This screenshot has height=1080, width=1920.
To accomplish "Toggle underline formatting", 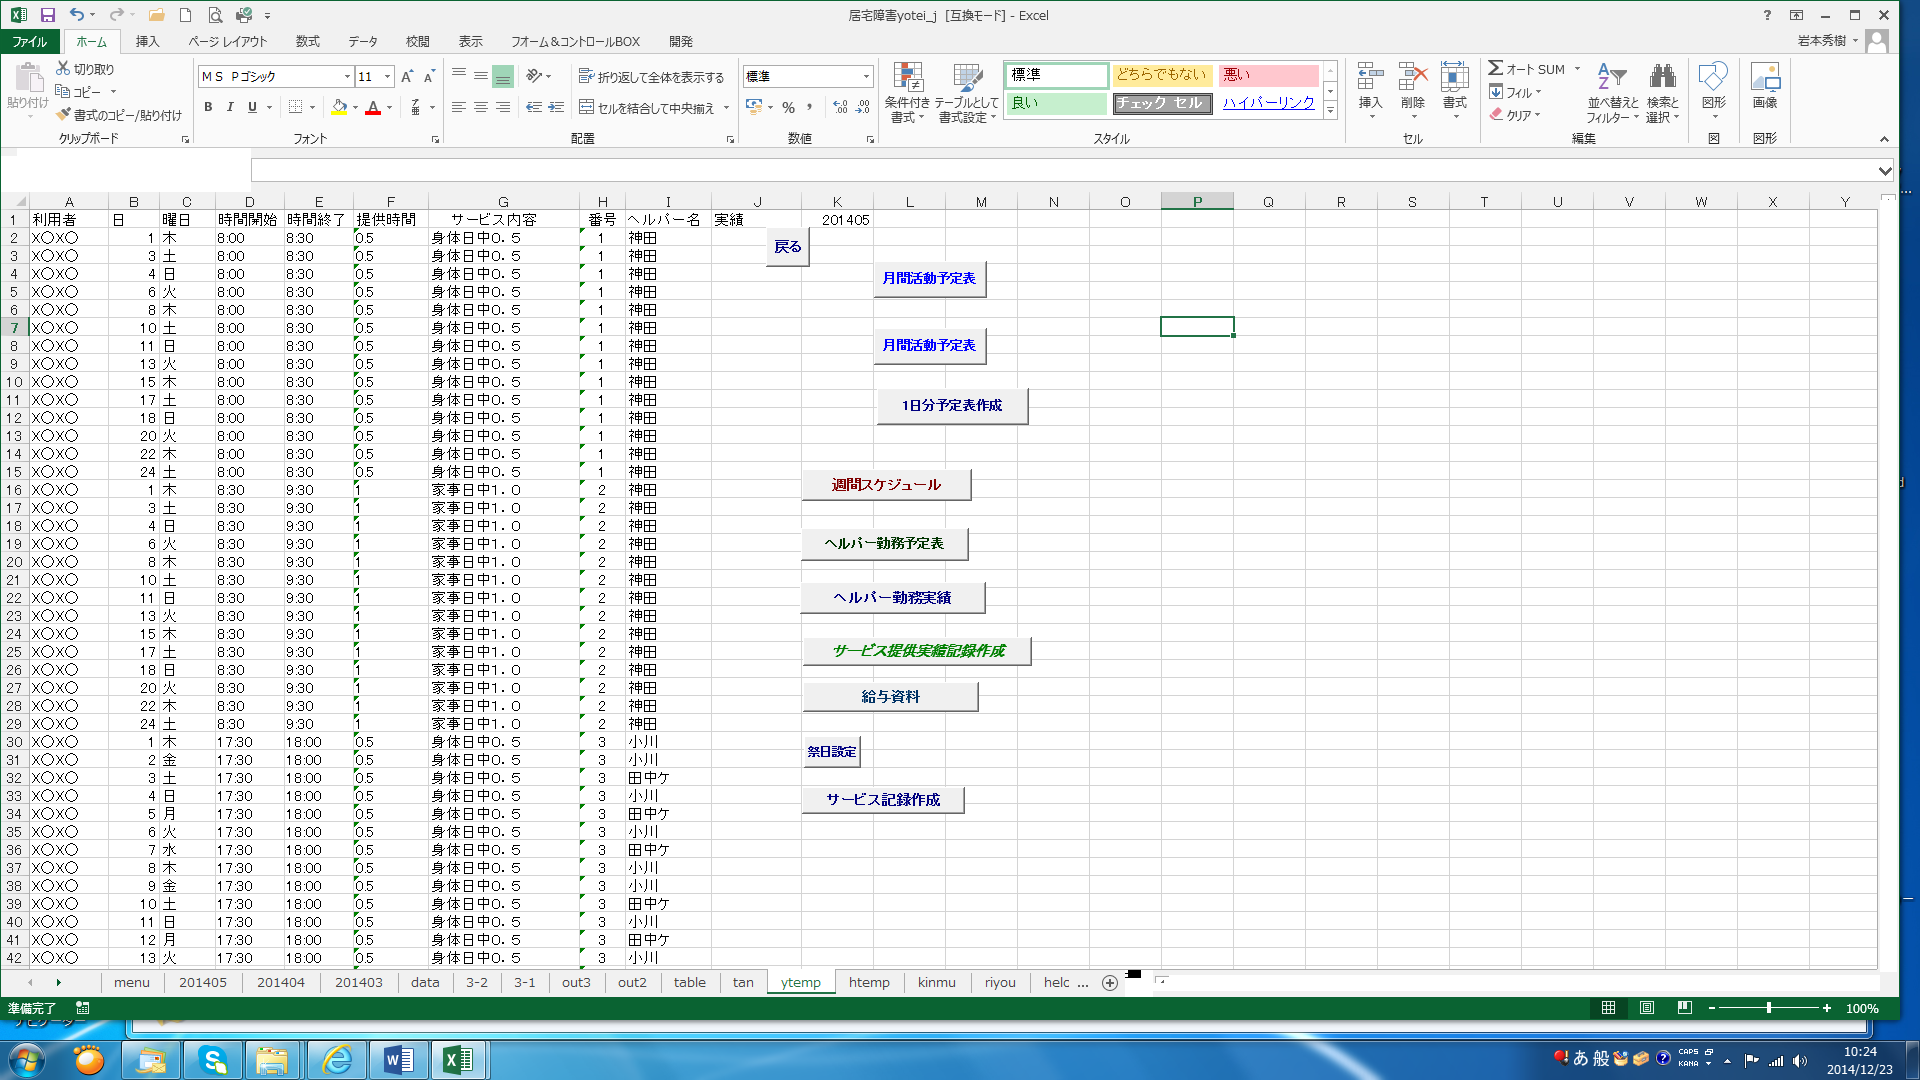I will [x=252, y=107].
